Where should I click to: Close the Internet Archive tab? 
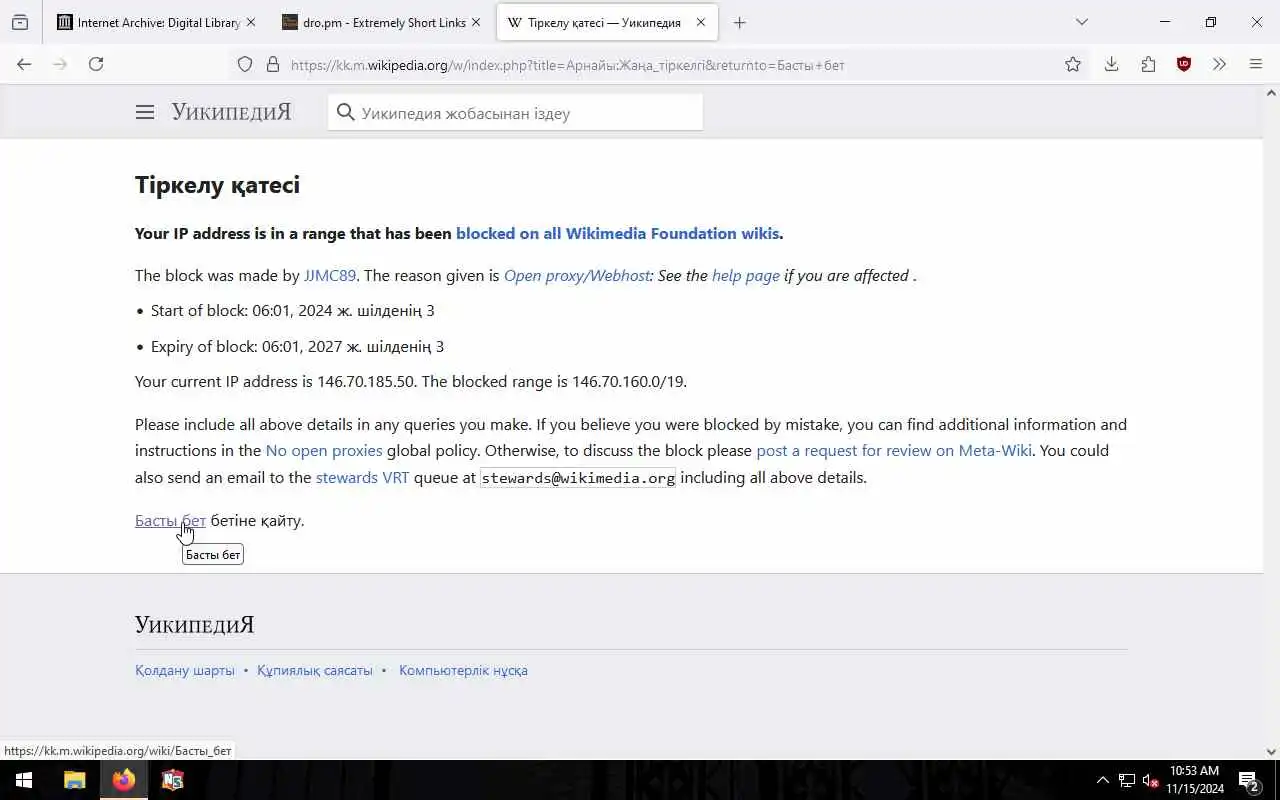(251, 22)
